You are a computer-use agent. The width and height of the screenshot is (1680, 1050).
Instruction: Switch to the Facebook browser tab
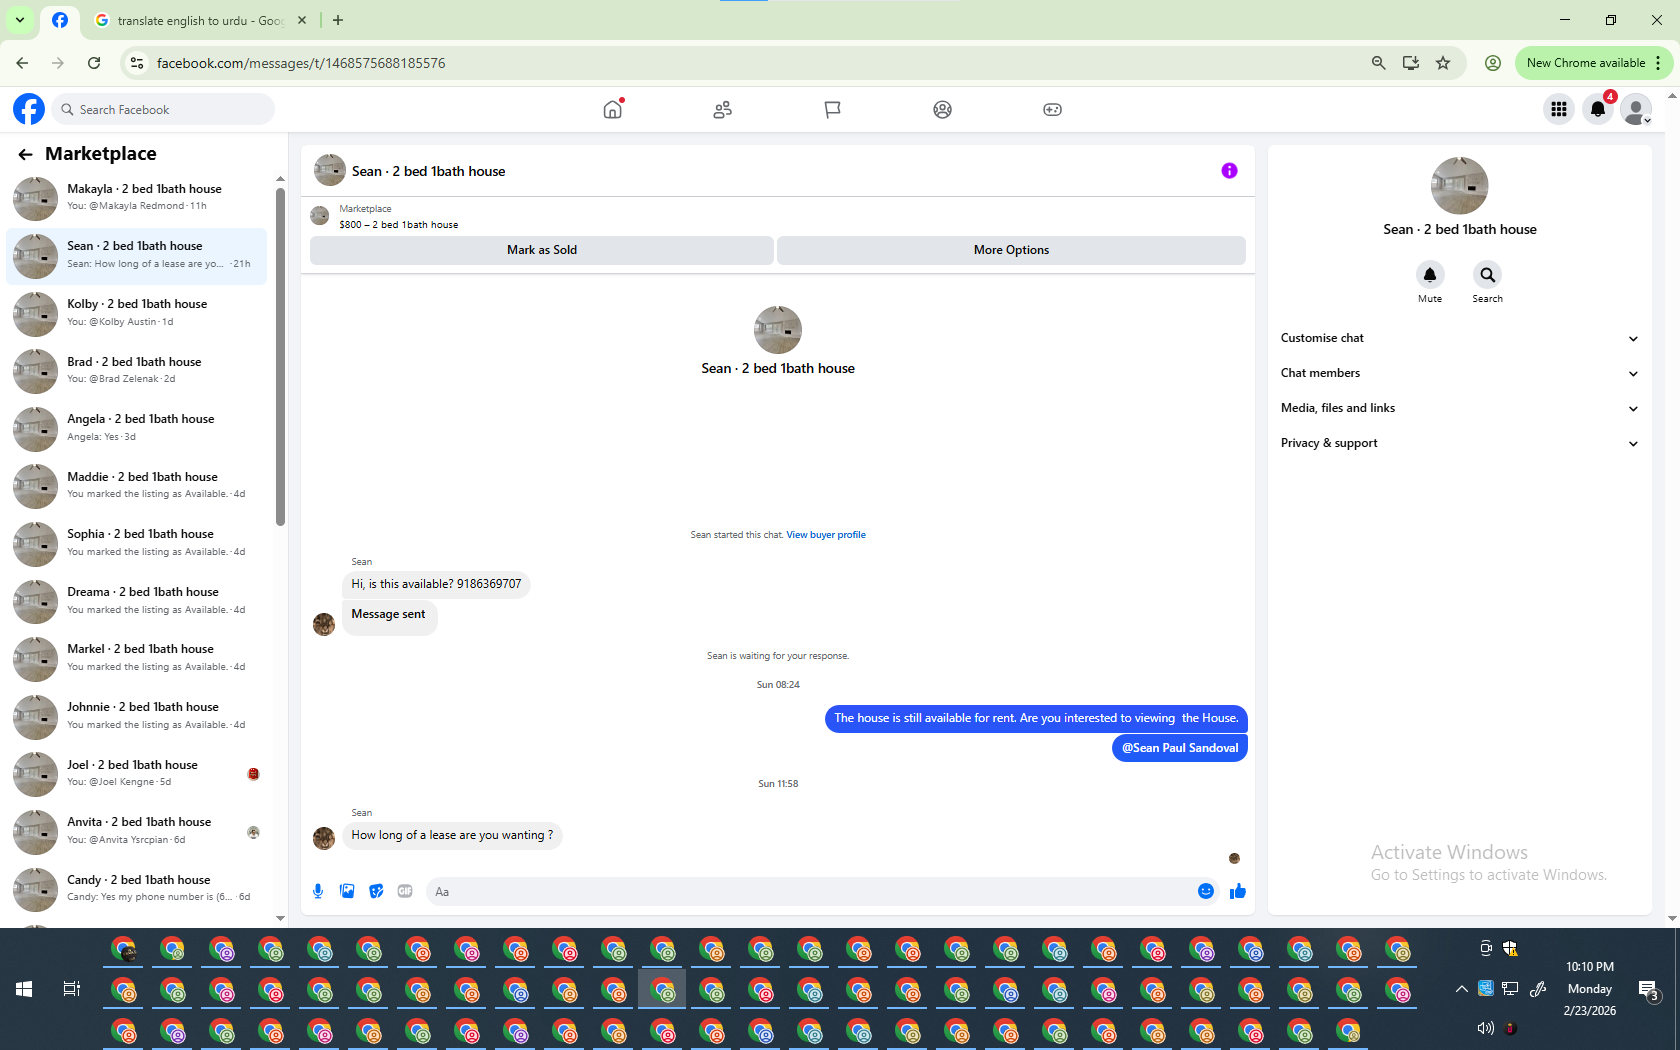tap(60, 21)
